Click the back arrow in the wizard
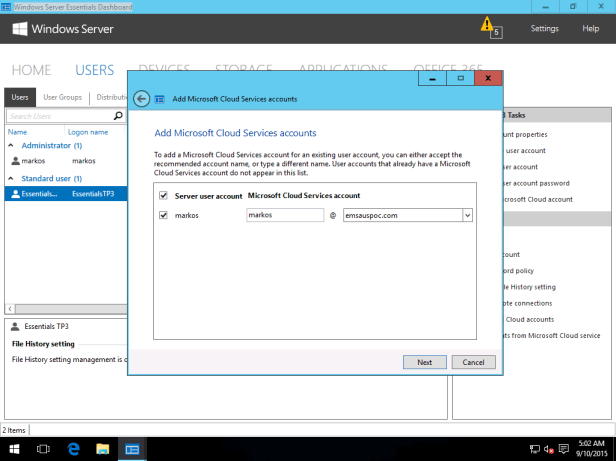Viewport: 616px width, 461px height. coord(141,99)
